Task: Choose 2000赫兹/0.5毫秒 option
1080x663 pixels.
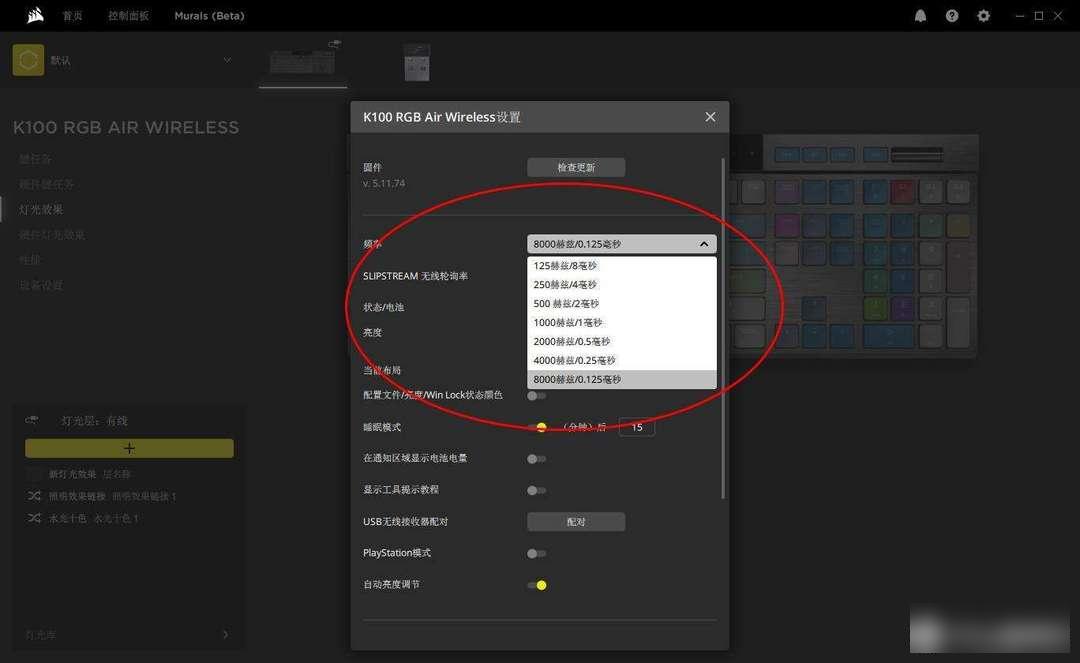Action: [x=622, y=341]
